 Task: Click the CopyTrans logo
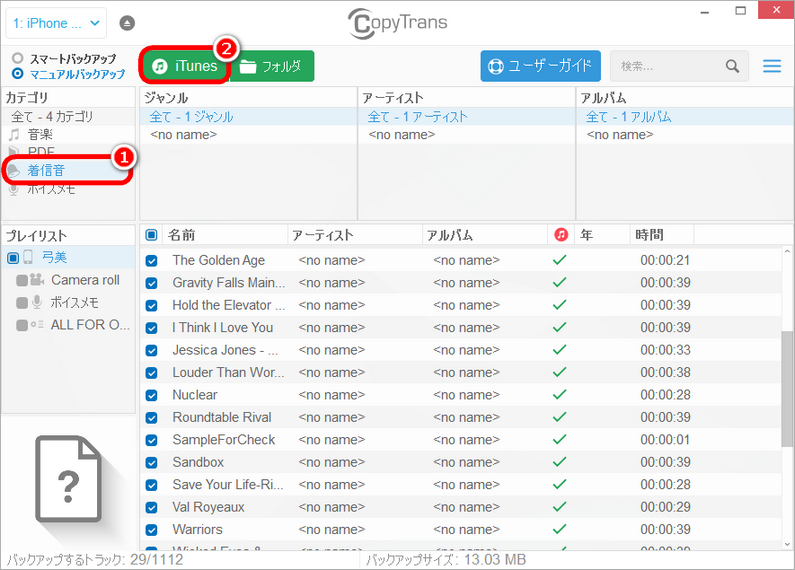click(x=398, y=23)
